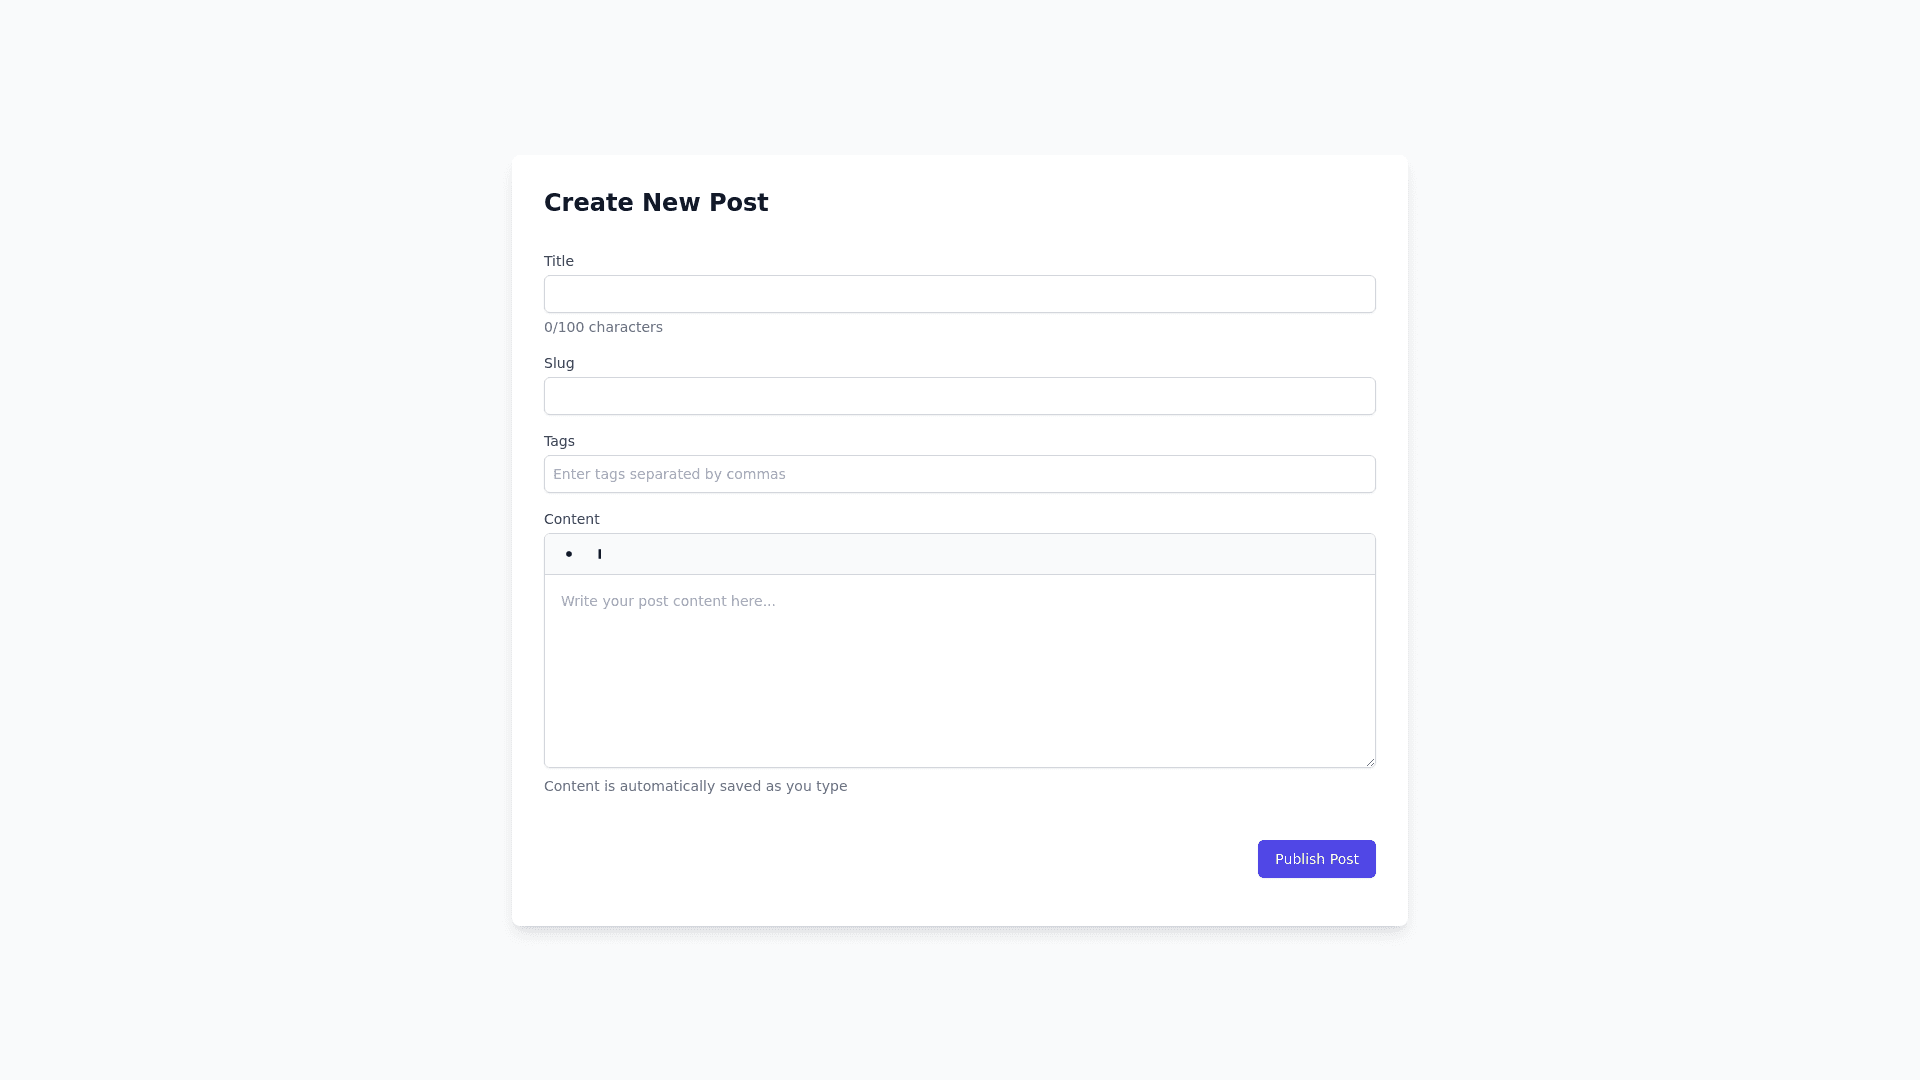This screenshot has height=1080, width=1920.
Task: Click the Tags field label
Action: click(x=559, y=441)
